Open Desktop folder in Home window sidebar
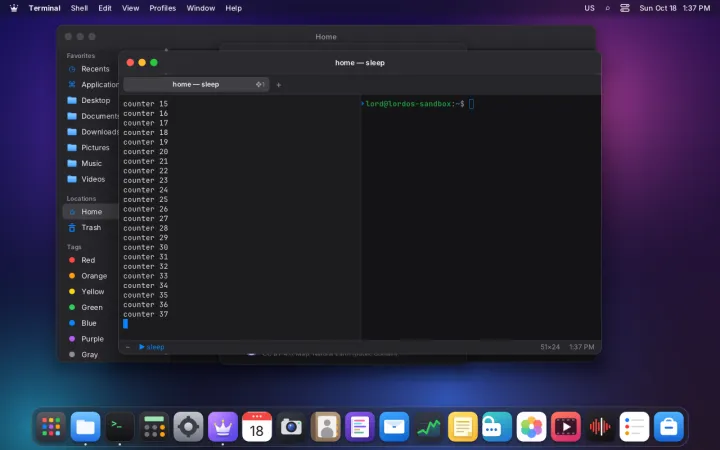This screenshot has height=450, width=720. (x=91, y=100)
